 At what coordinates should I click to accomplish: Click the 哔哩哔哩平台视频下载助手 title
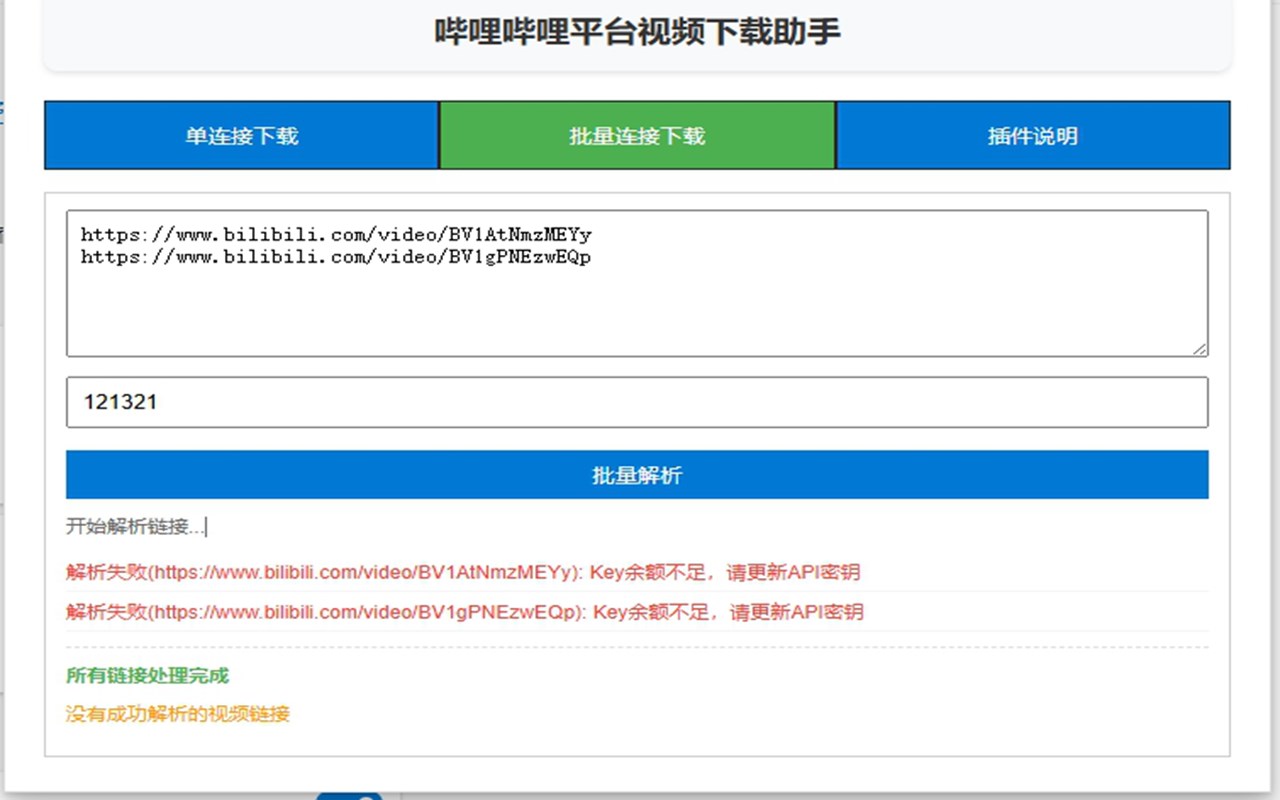637,31
